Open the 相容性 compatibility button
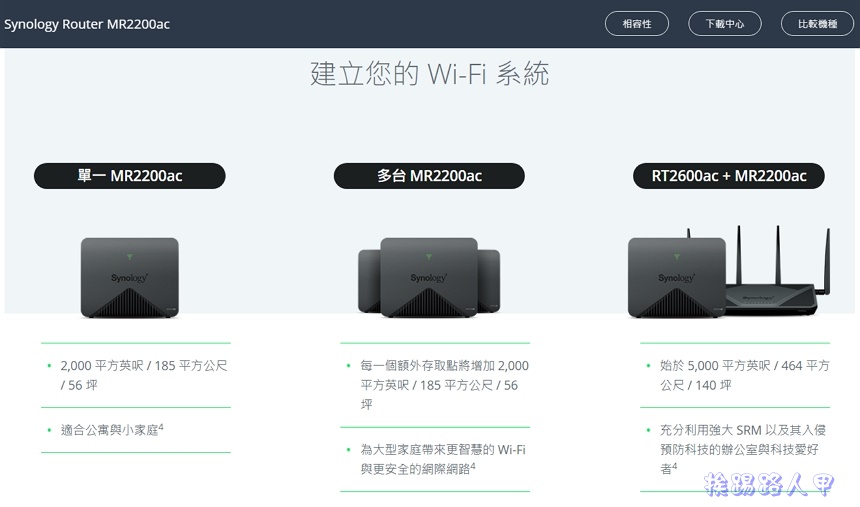The height and width of the screenshot is (507, 860). coord(637,24)
